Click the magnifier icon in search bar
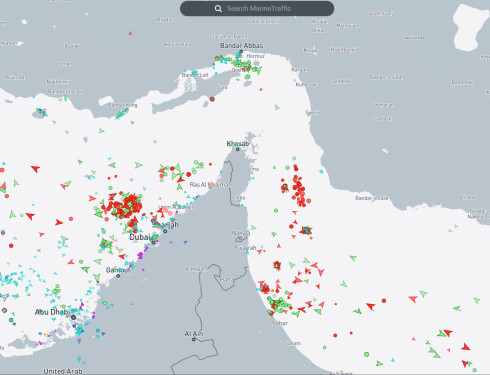The width and height of the screenshot is (490, 375). click(x=218, y=9)
